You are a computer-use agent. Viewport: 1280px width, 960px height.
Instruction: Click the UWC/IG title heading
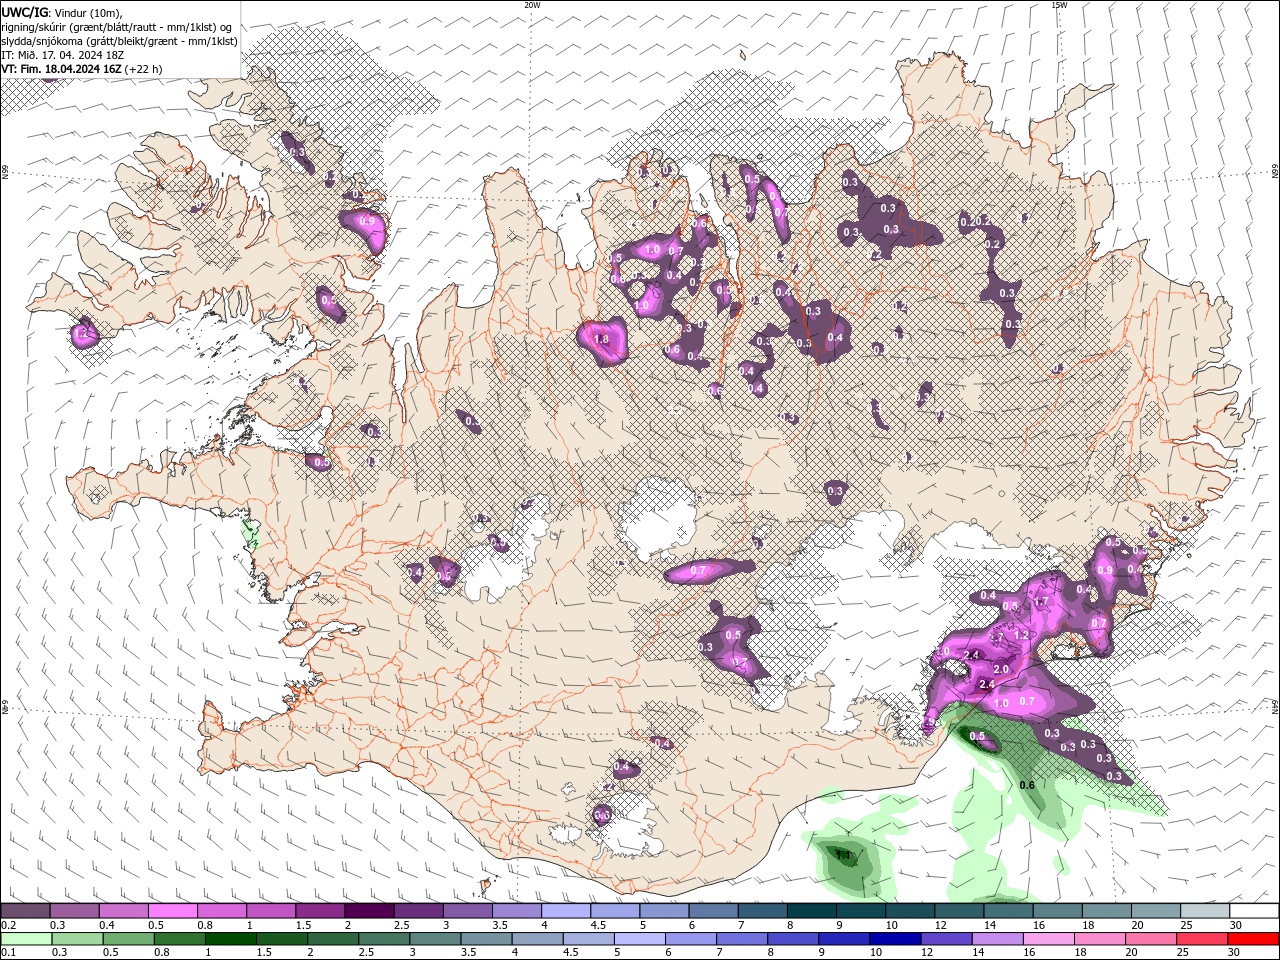(x=24, y=12)
